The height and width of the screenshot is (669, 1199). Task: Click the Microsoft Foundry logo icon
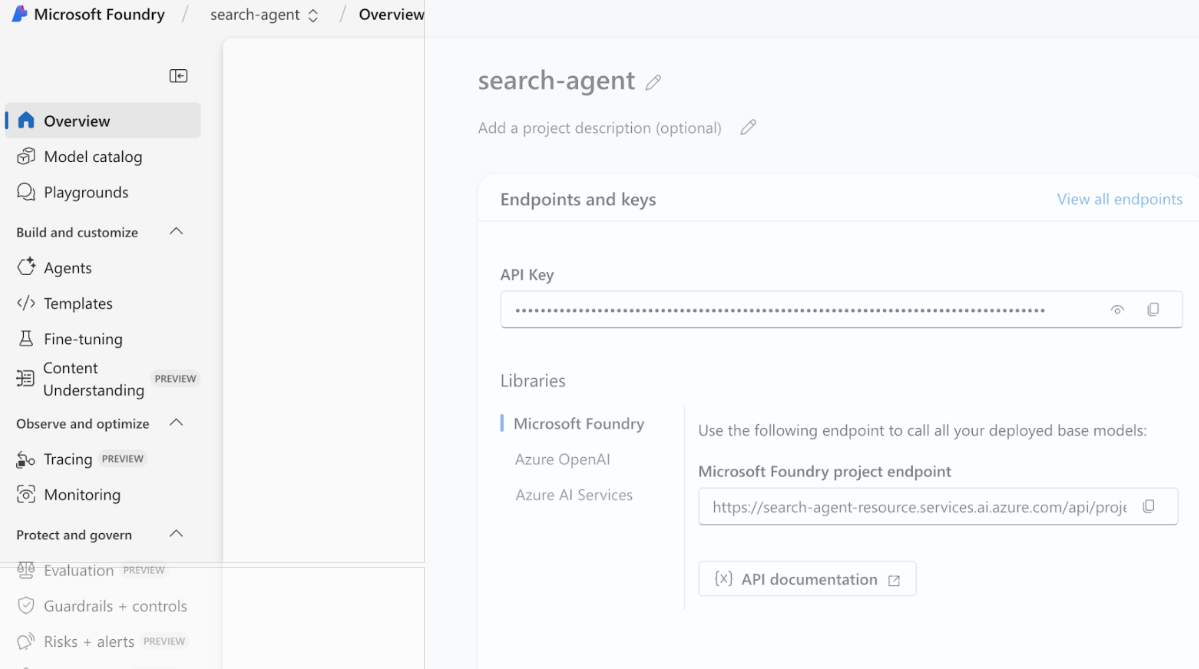click(x=19, y=14)
